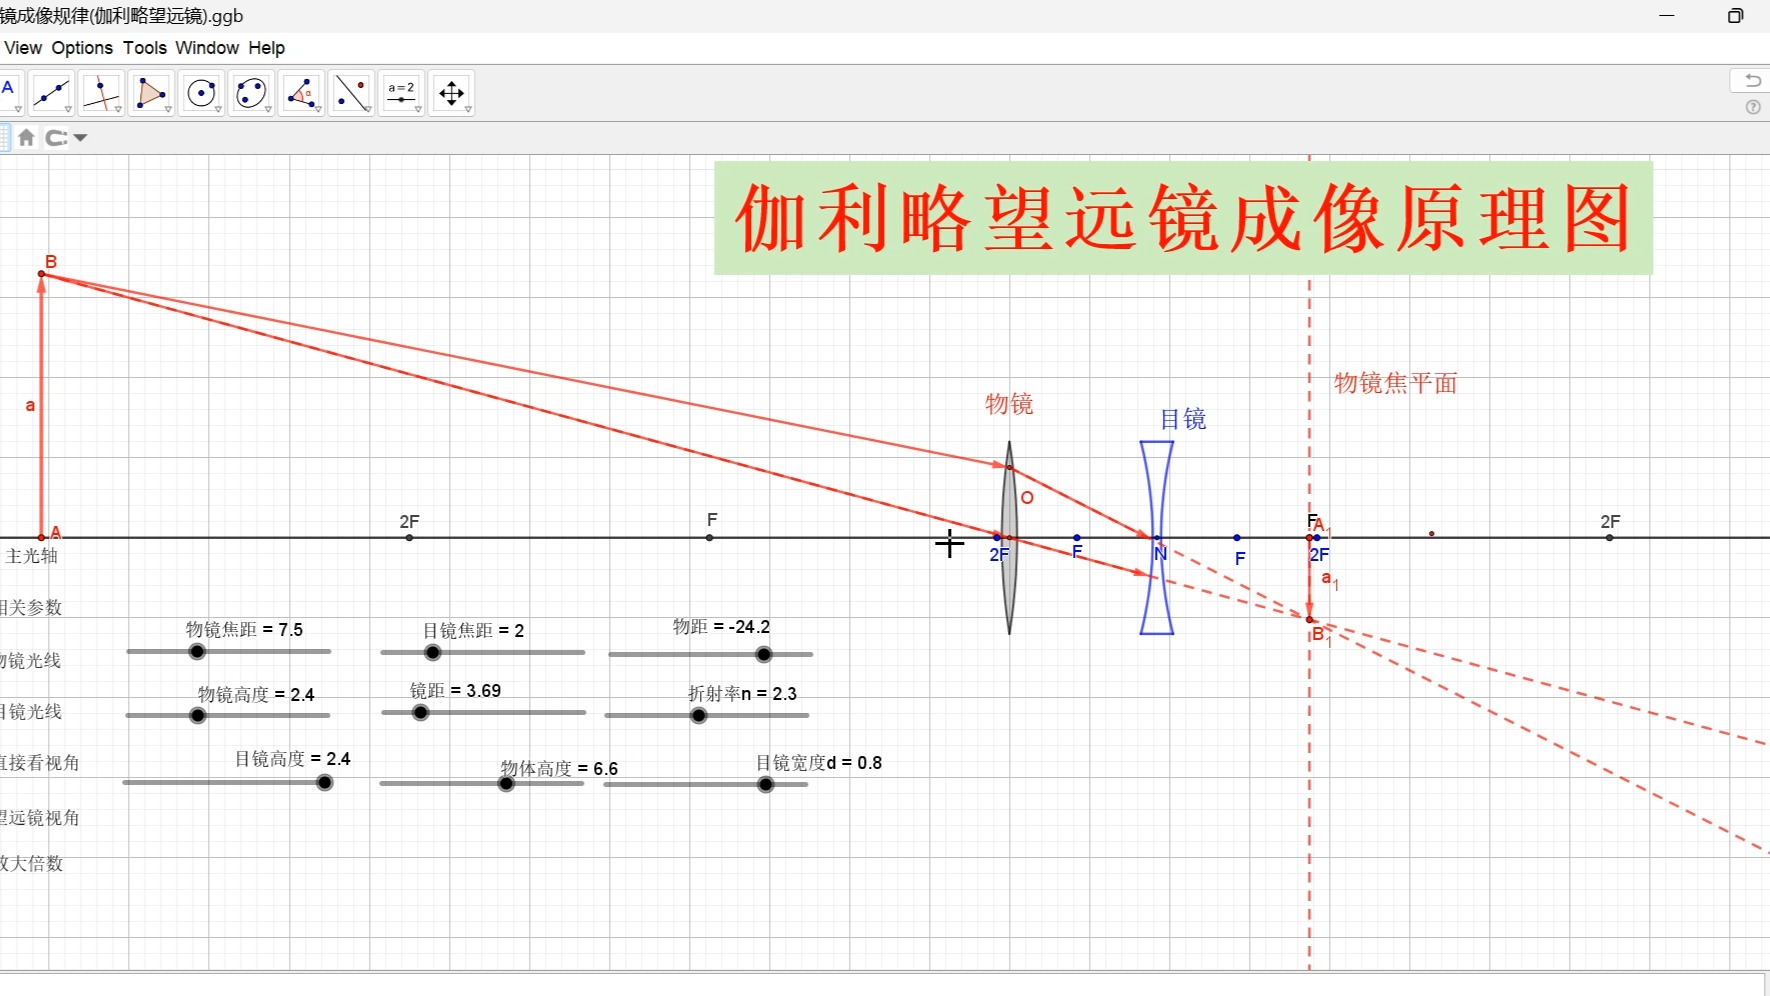Select the Circle with Center through Point tool
The width and height of the screenshot is (1770, 996).
(201, 93)
